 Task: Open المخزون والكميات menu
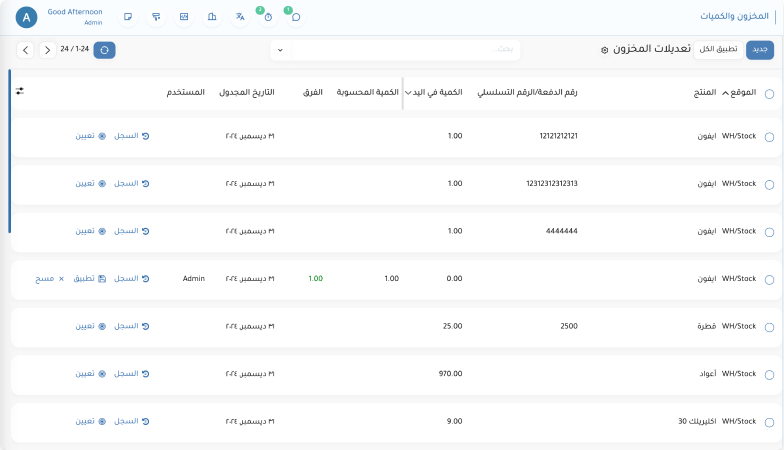735,17
